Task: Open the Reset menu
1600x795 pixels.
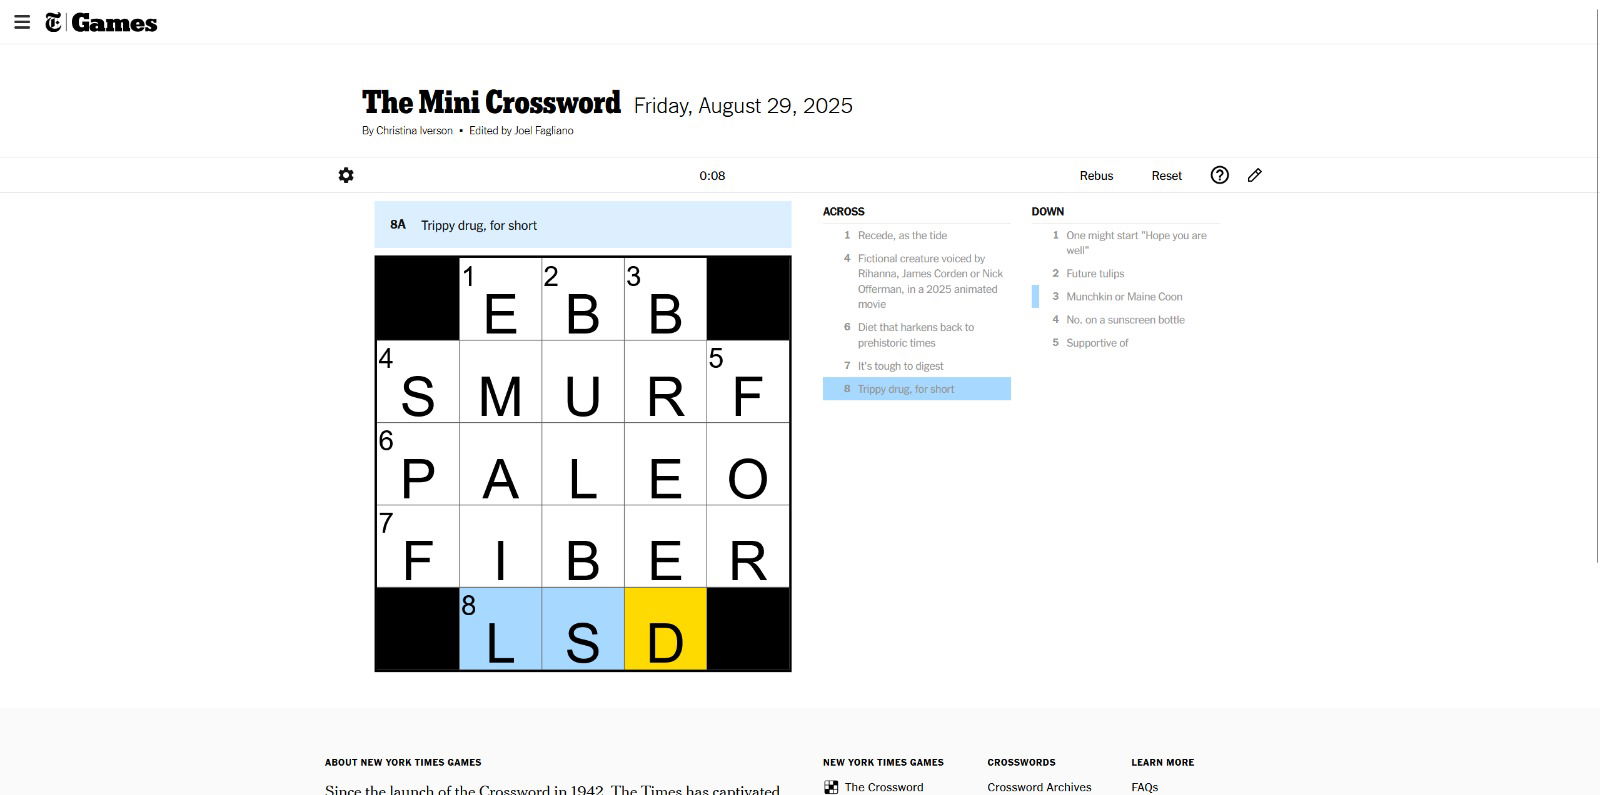Action: 1166,175
